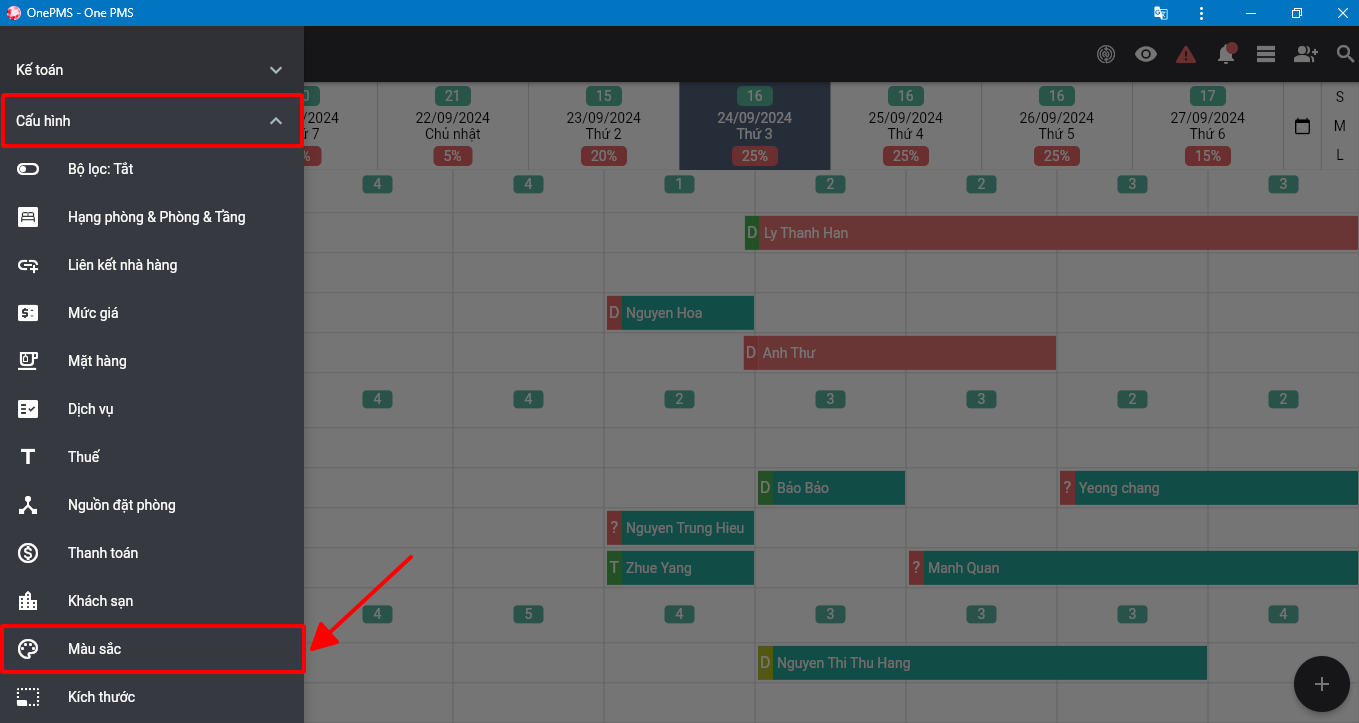Click the search magnifier icon
This screenshot has height=723, width=1359.
point(1346,54)
